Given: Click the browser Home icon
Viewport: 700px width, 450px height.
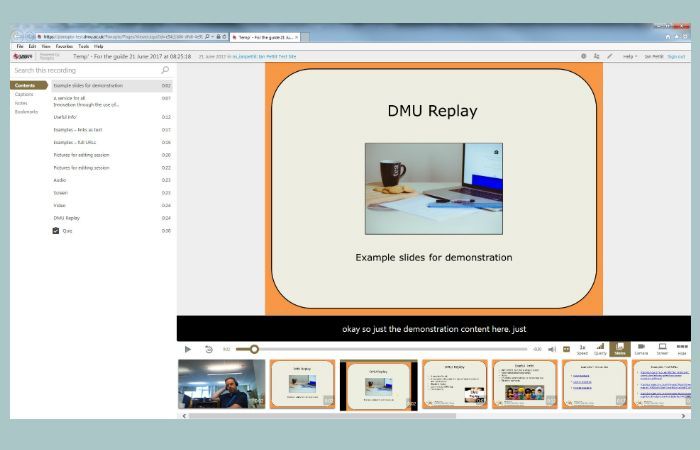Looking at the screenshot, I should point(668,37).
